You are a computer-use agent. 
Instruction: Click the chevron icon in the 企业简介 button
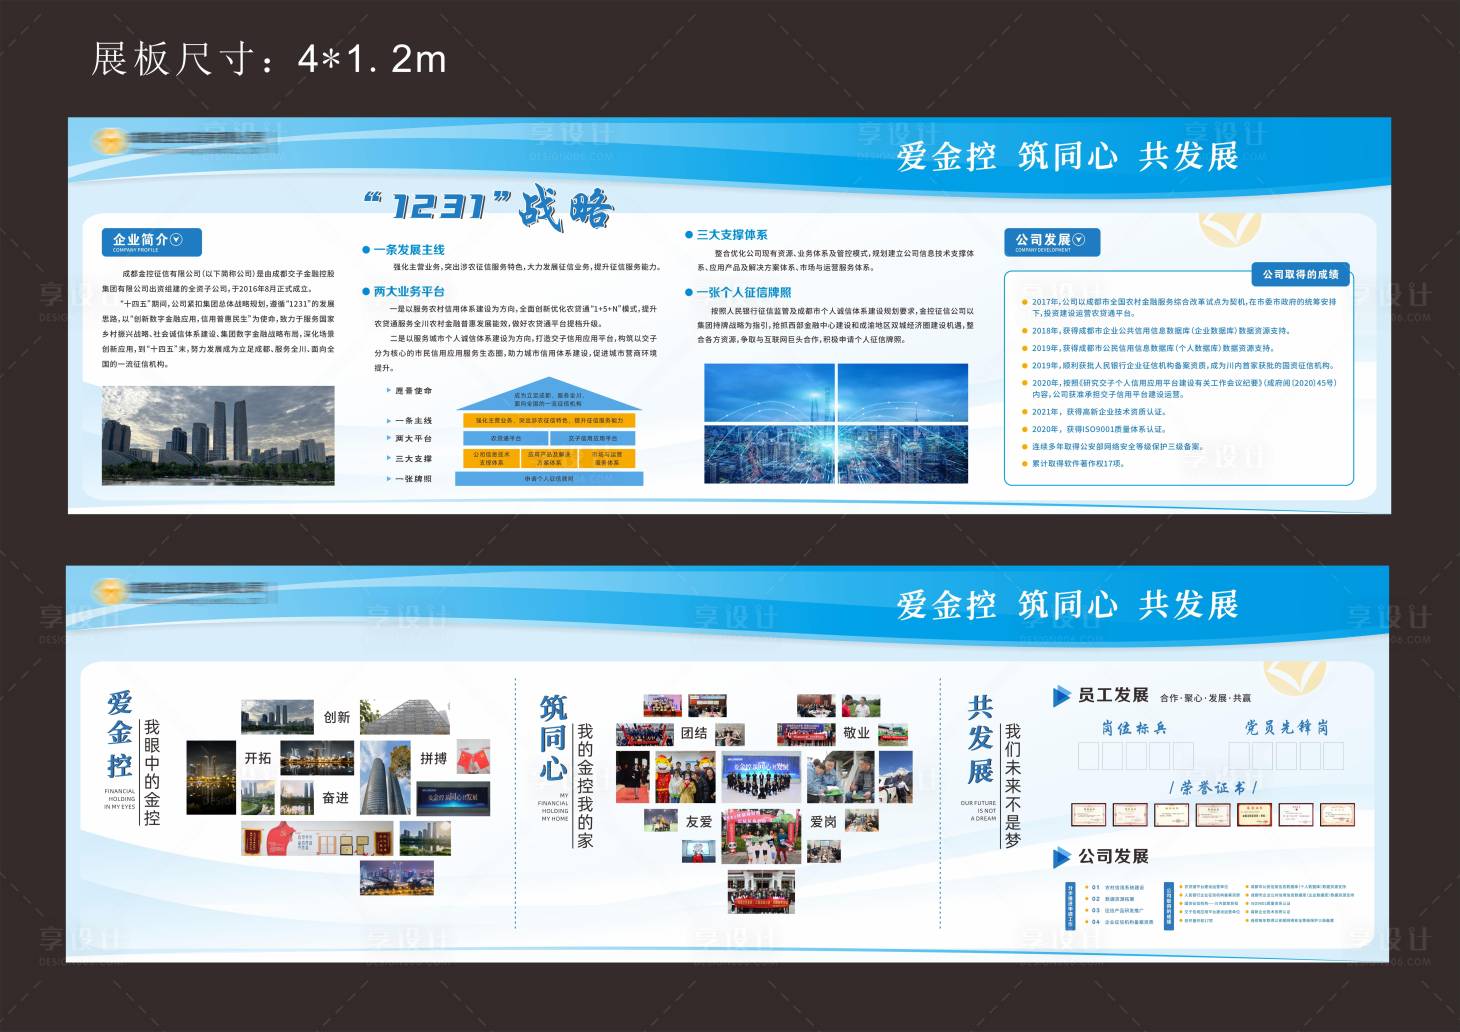pyautogui.click(x=177, y=239)
